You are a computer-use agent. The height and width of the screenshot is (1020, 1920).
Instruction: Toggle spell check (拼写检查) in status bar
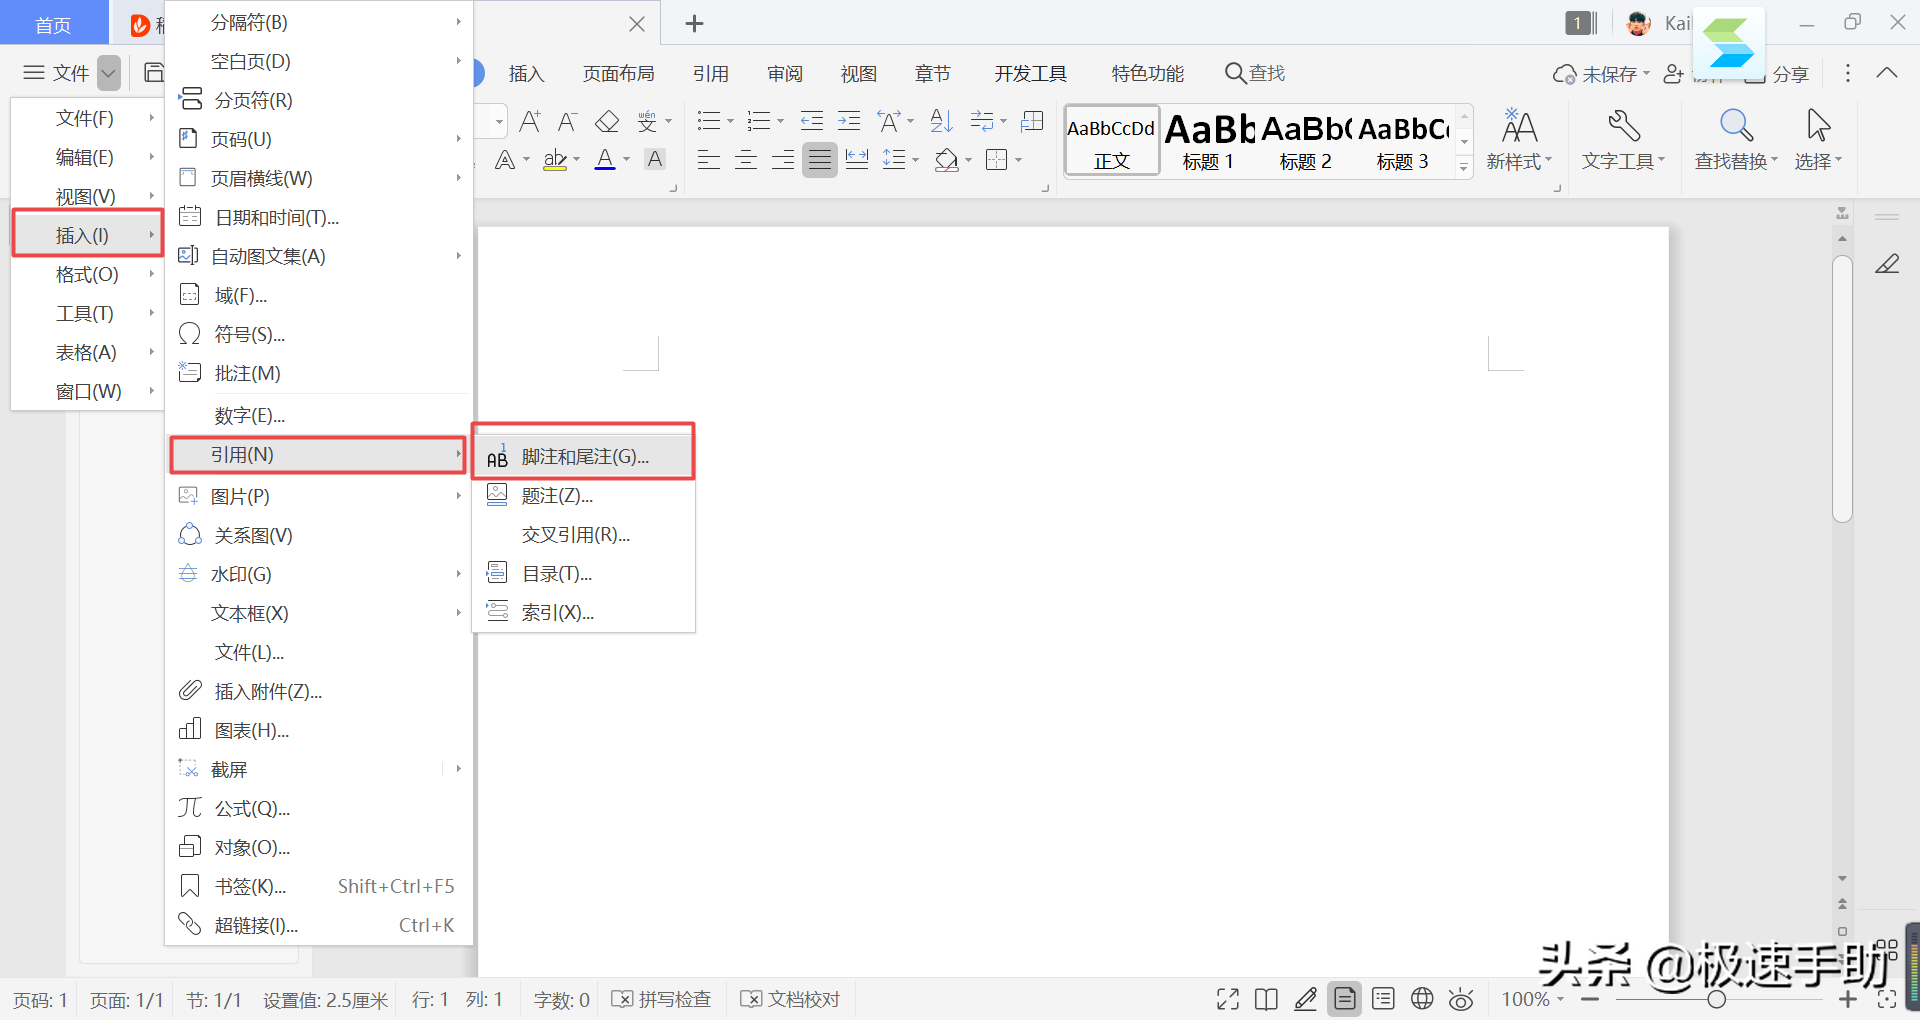point(661,999)
